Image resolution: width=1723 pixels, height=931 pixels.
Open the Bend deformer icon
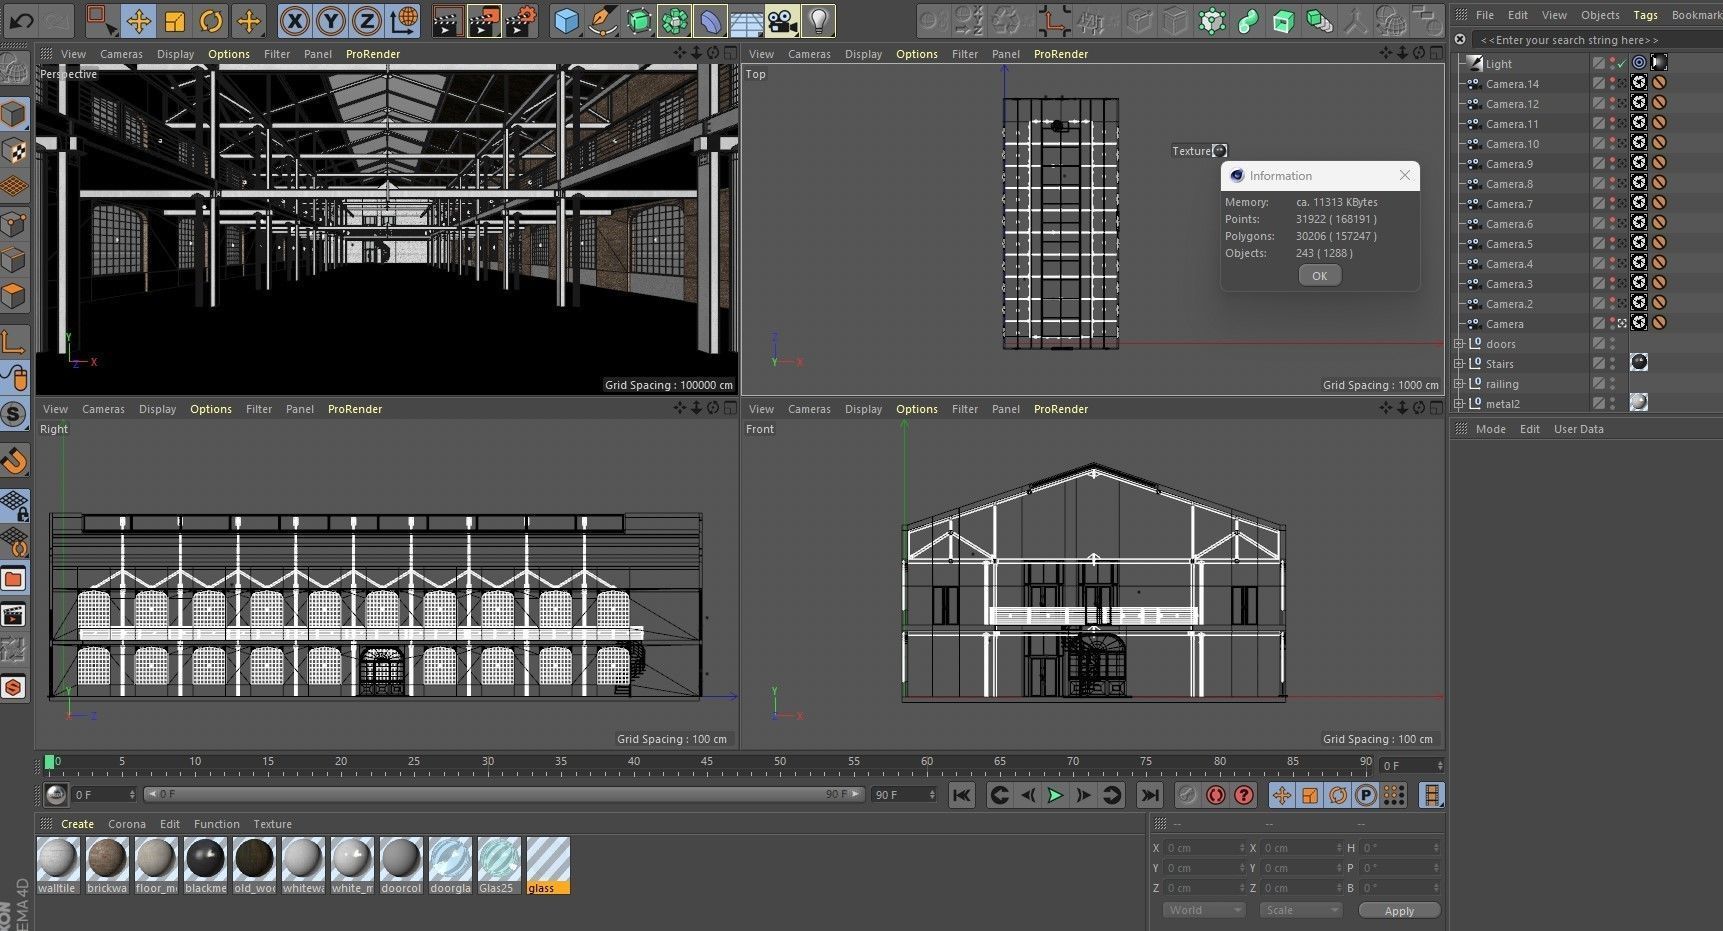click(711, 20)
